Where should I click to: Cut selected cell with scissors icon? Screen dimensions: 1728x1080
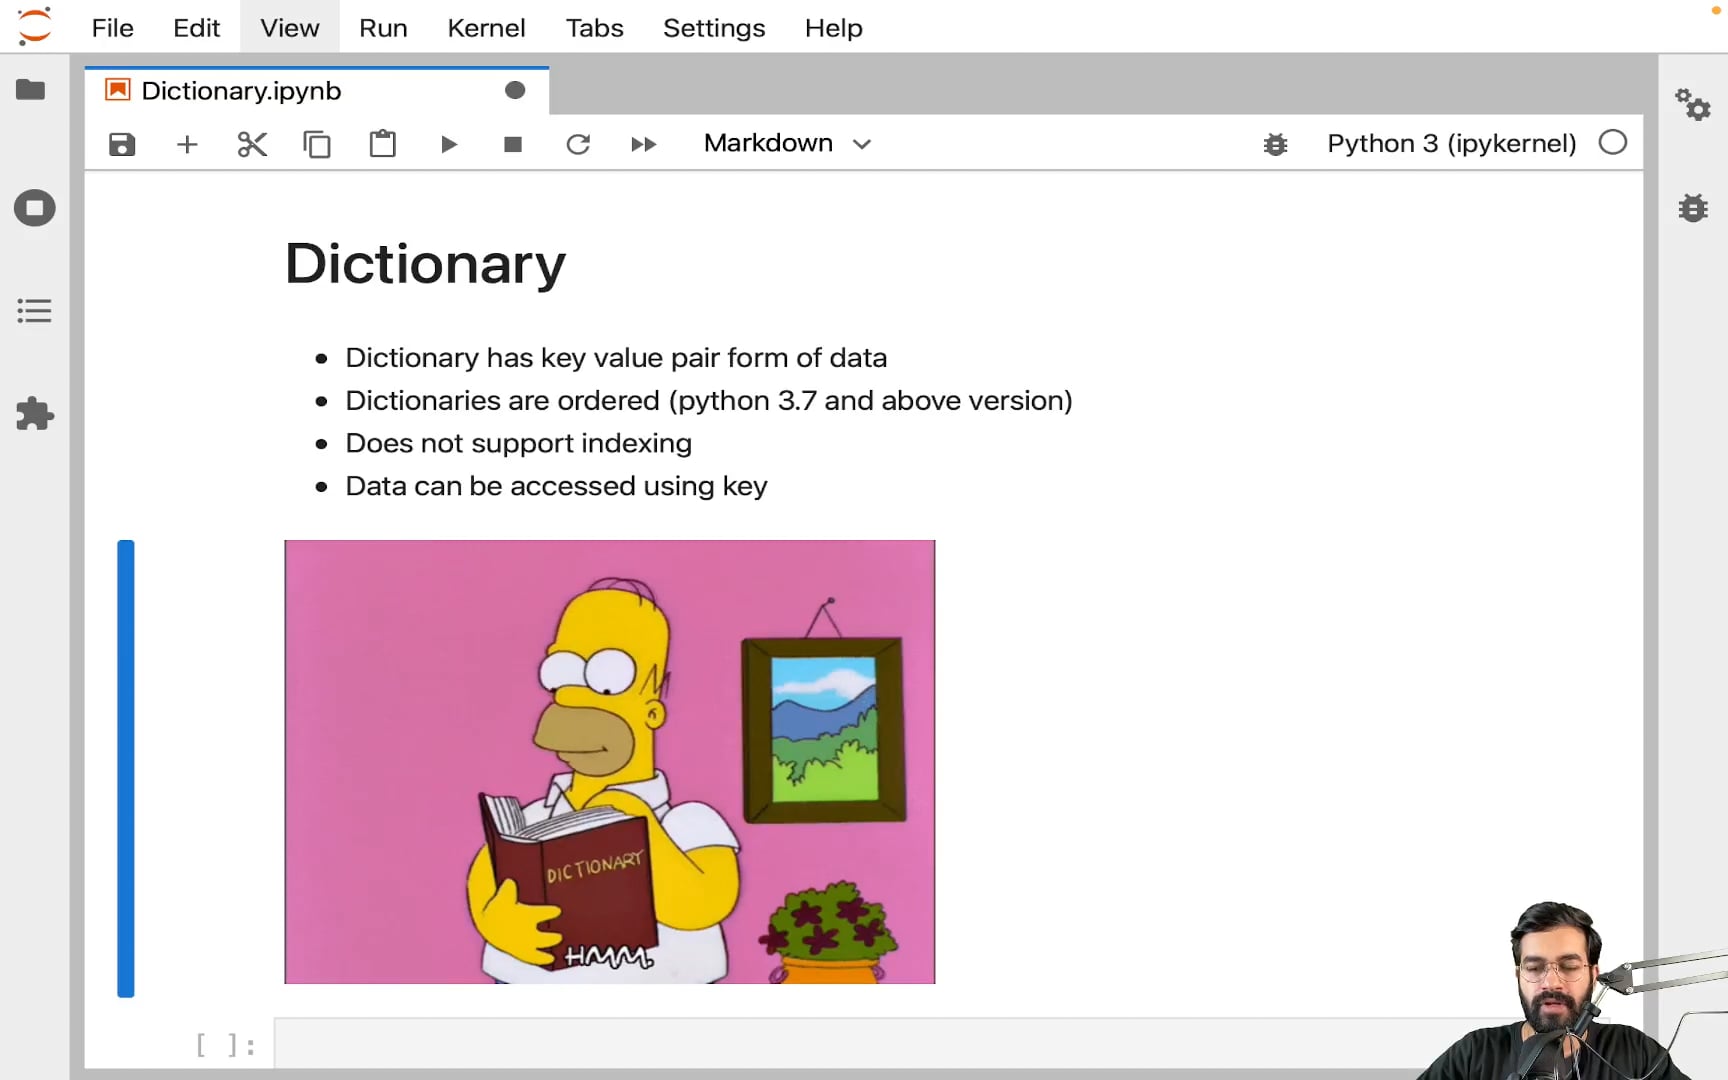(x=252, y=145)
